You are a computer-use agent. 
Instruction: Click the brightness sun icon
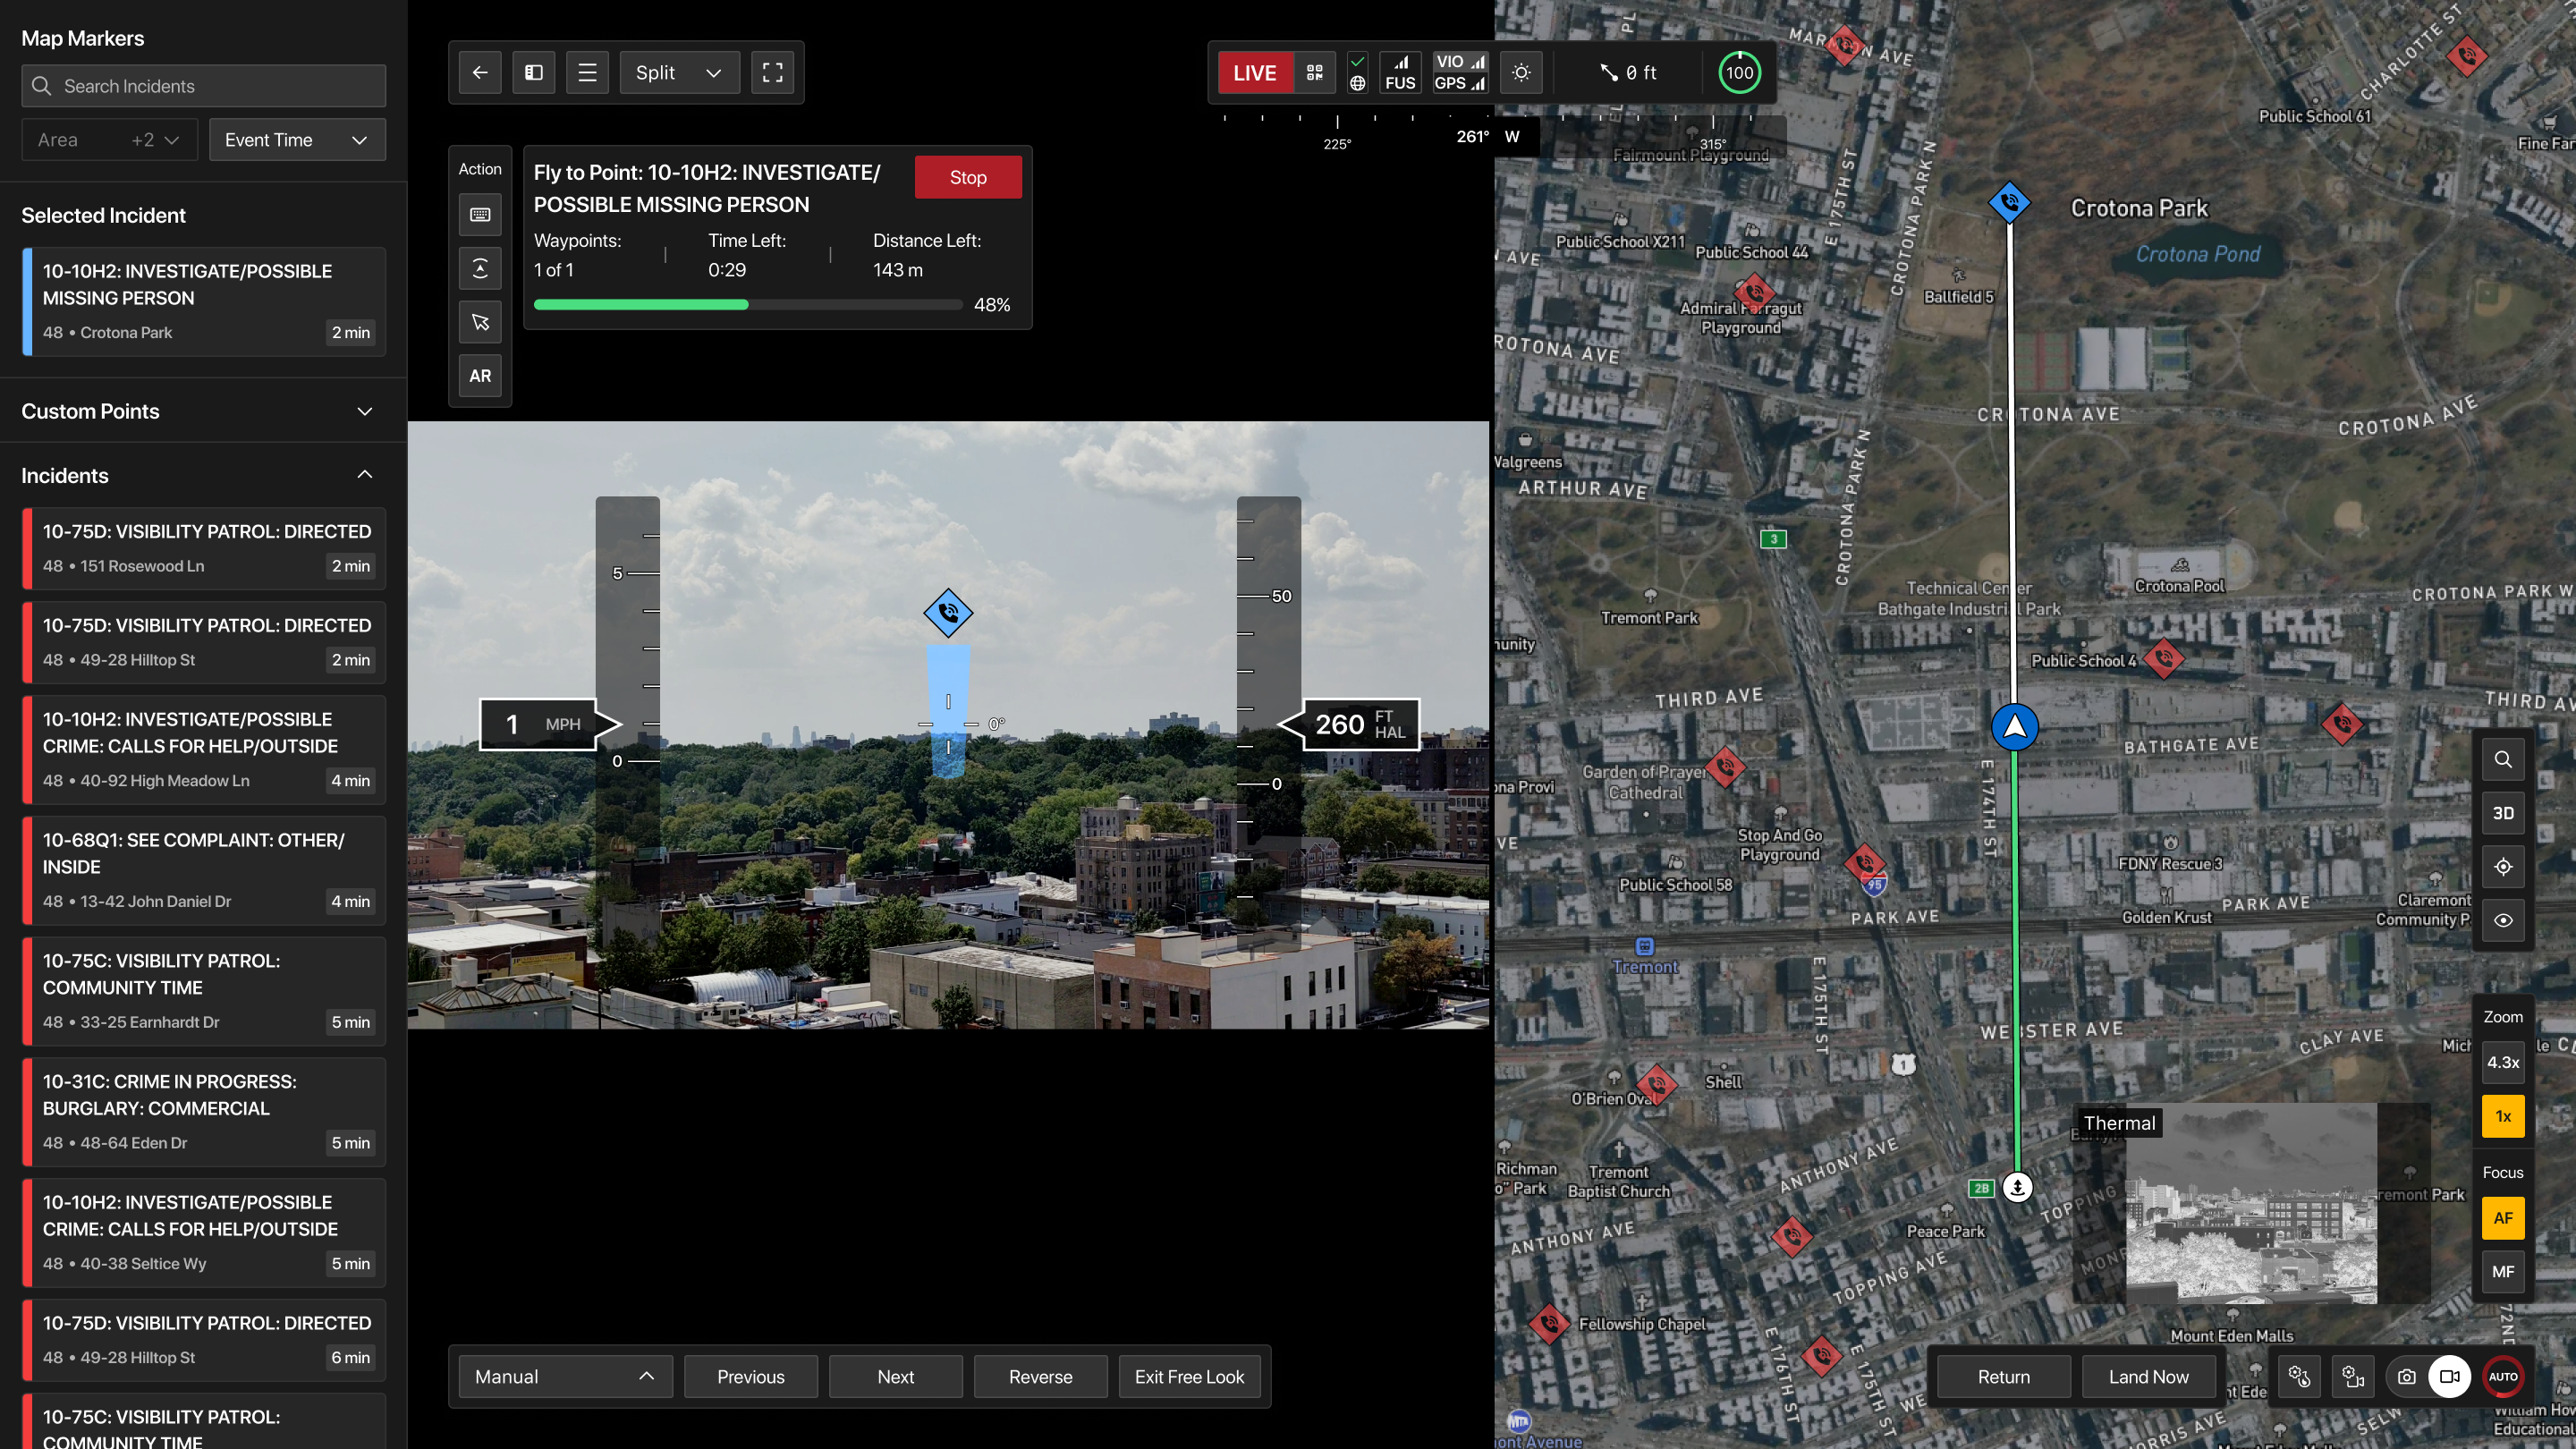[x=1521, y=72]
